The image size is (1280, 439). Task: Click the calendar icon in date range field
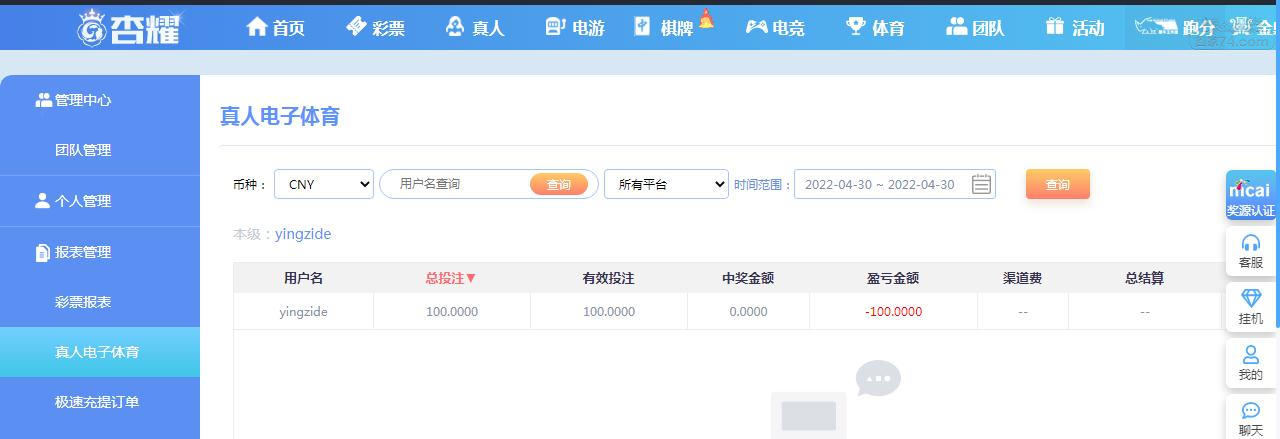point(981,184)
